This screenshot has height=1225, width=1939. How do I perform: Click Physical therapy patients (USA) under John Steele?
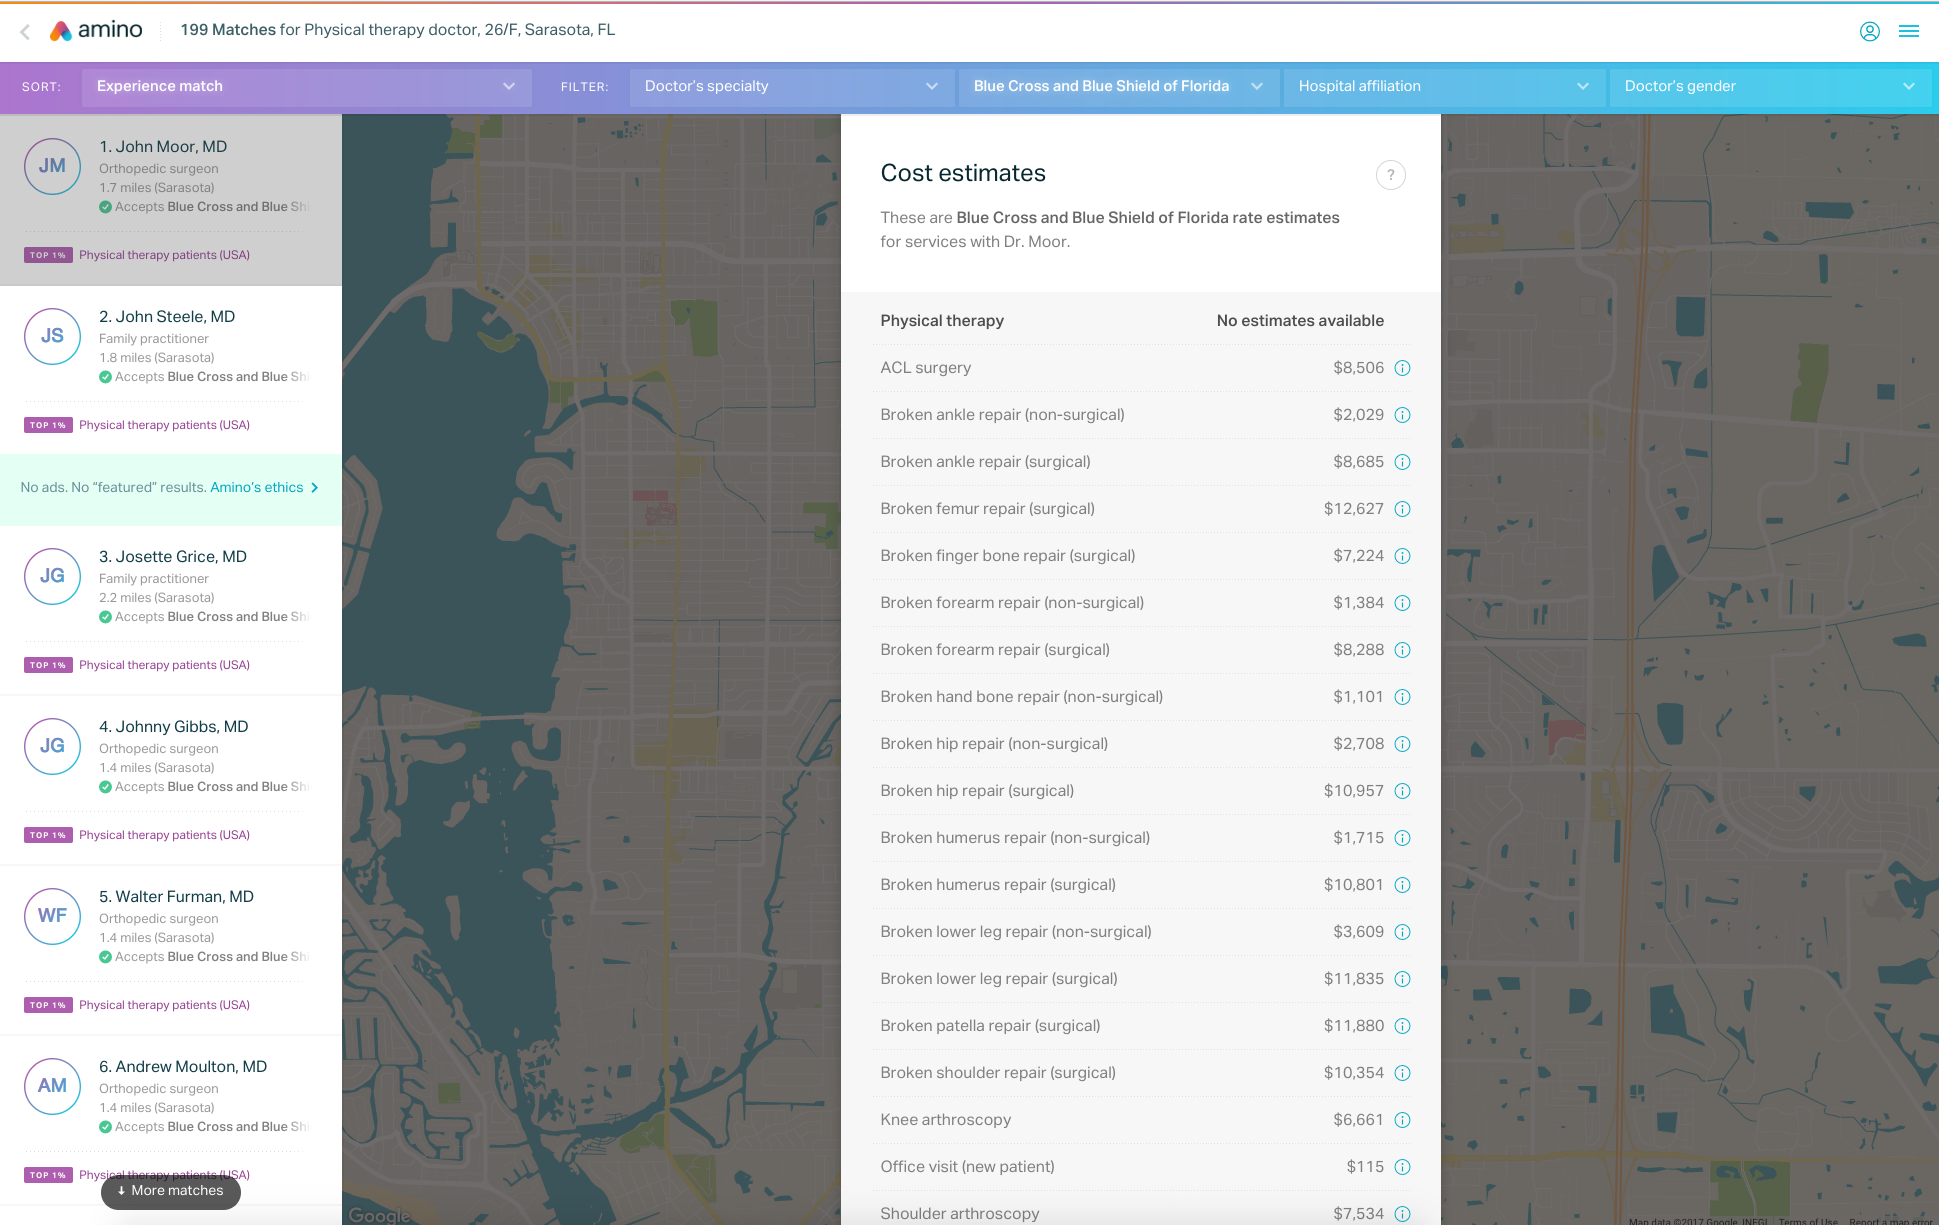tap(164, 425)
